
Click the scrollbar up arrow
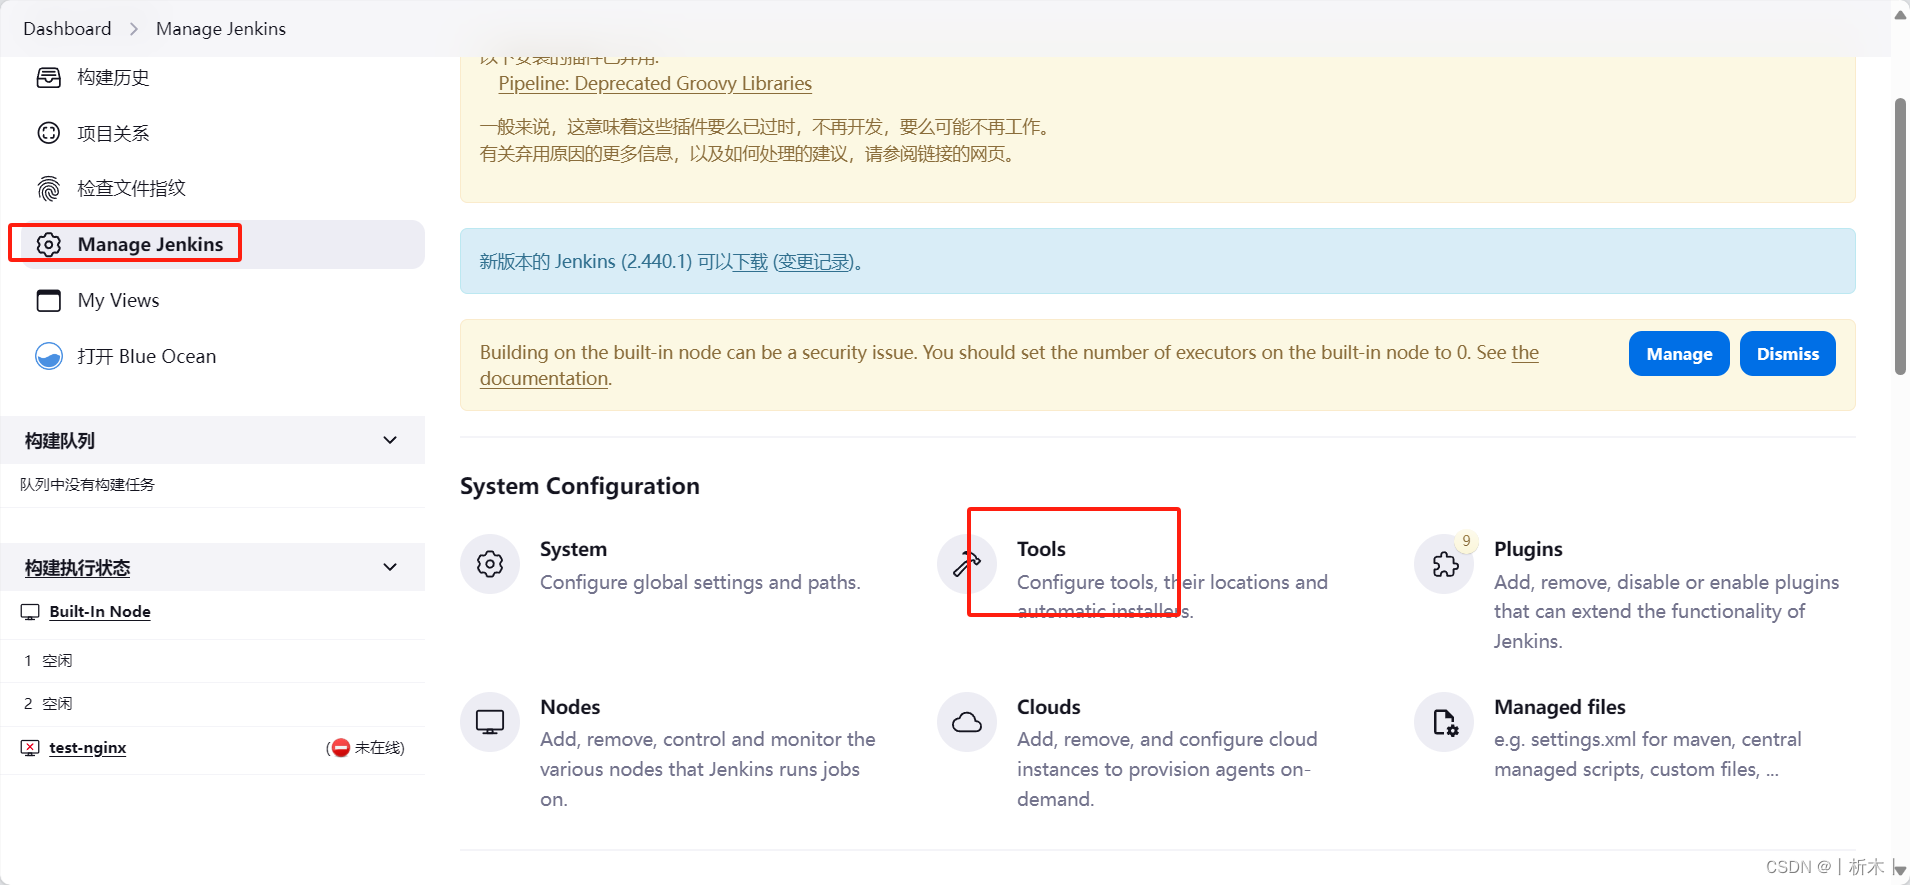point(1900,14)
